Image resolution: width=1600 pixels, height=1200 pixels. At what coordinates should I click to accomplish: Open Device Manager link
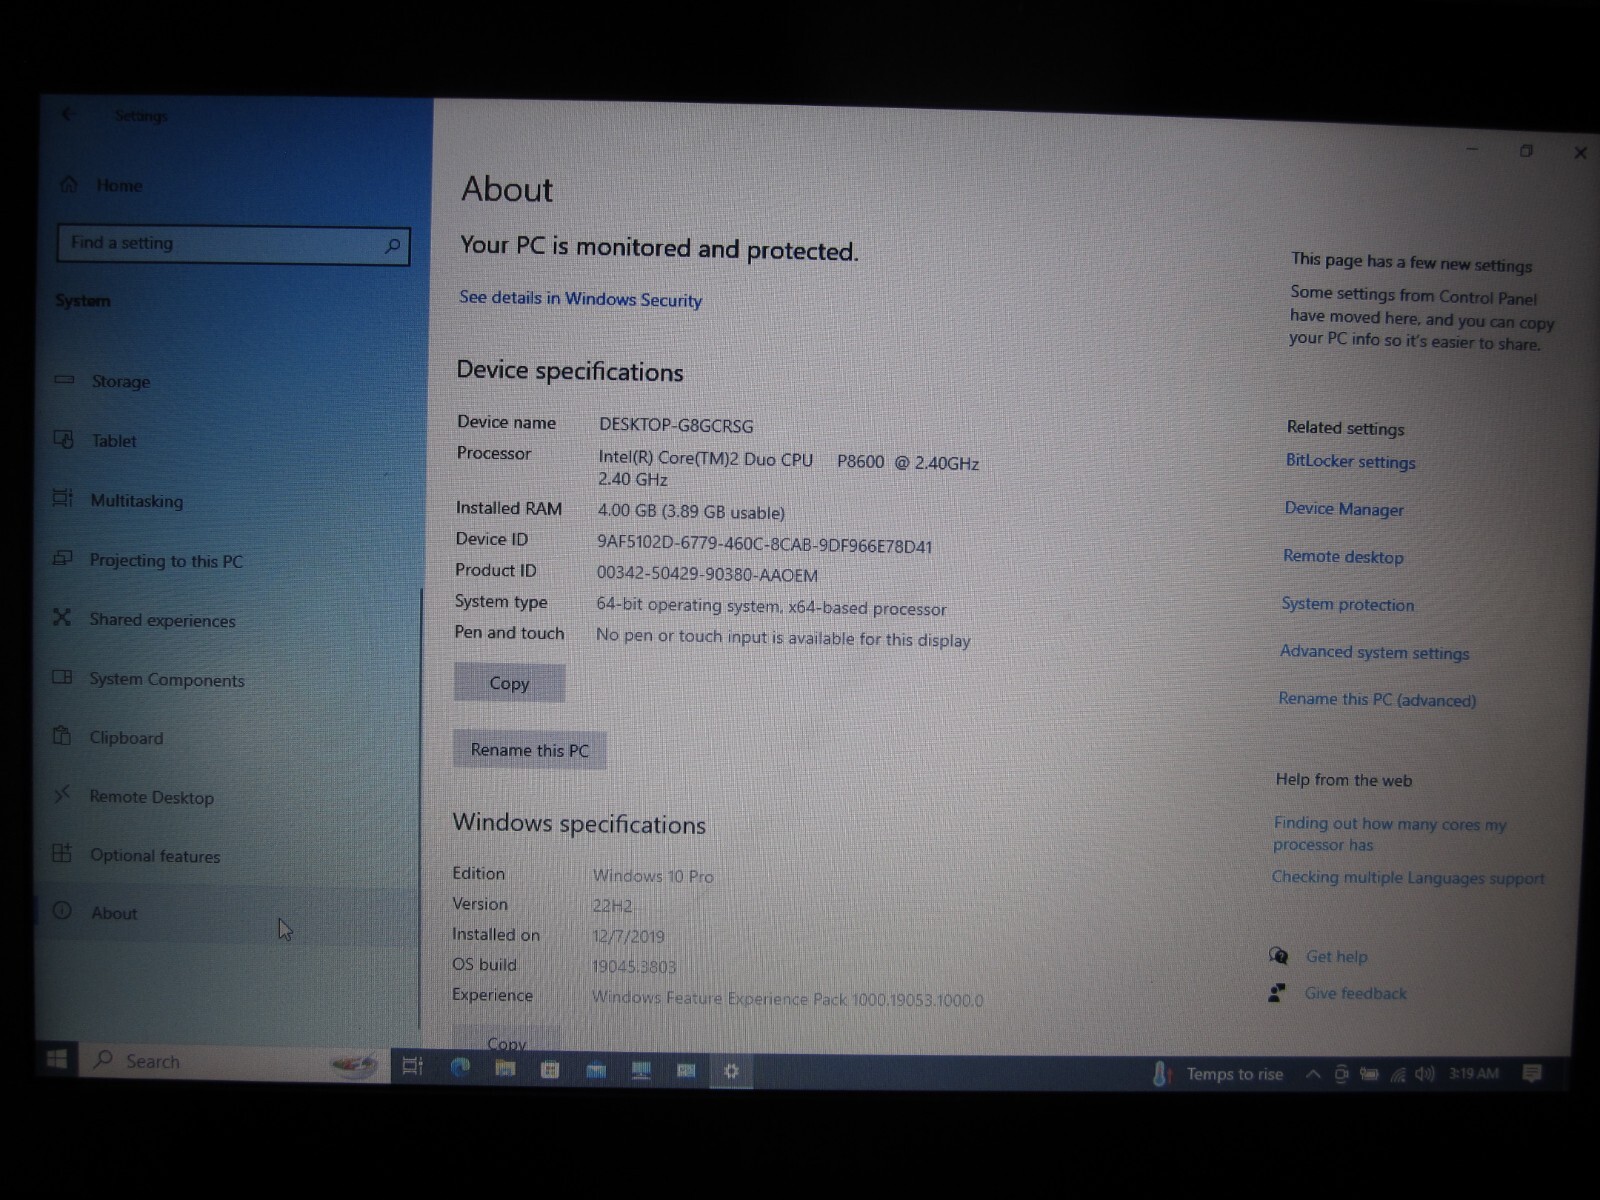click(x=1344, y=509)
